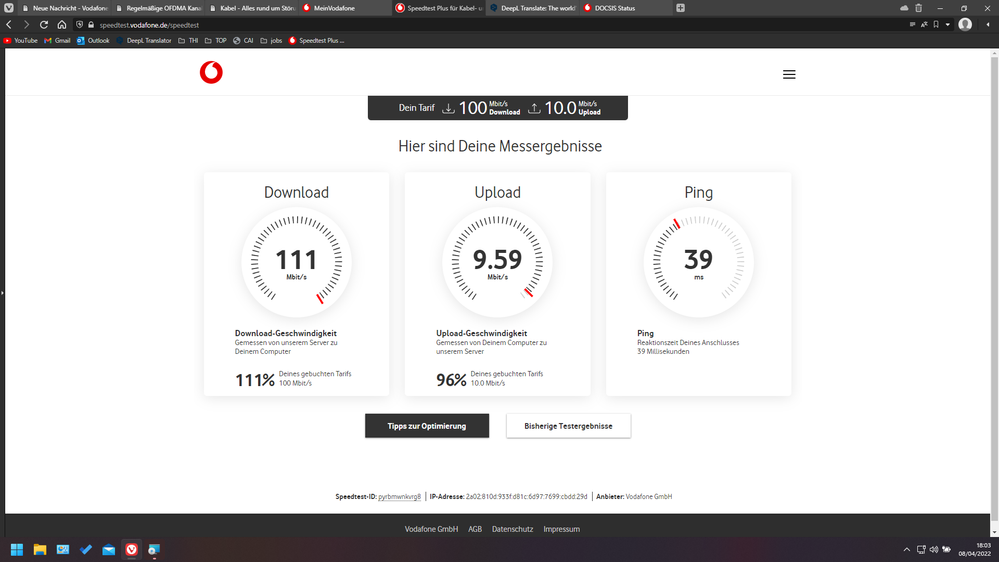Bookmark this page with the bookmark icon

tap(936, 25)
